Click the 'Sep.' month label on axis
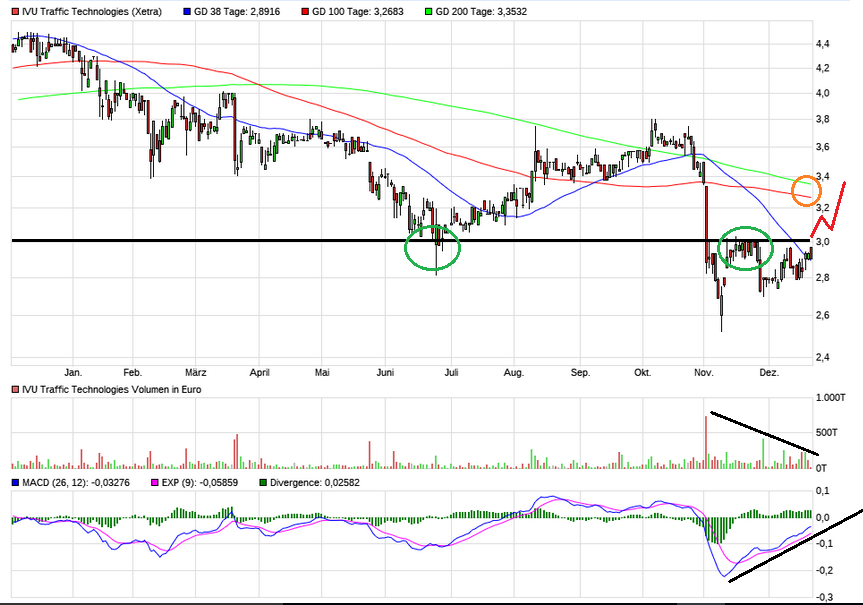This screenshot has width=863, height=605. 580,373
